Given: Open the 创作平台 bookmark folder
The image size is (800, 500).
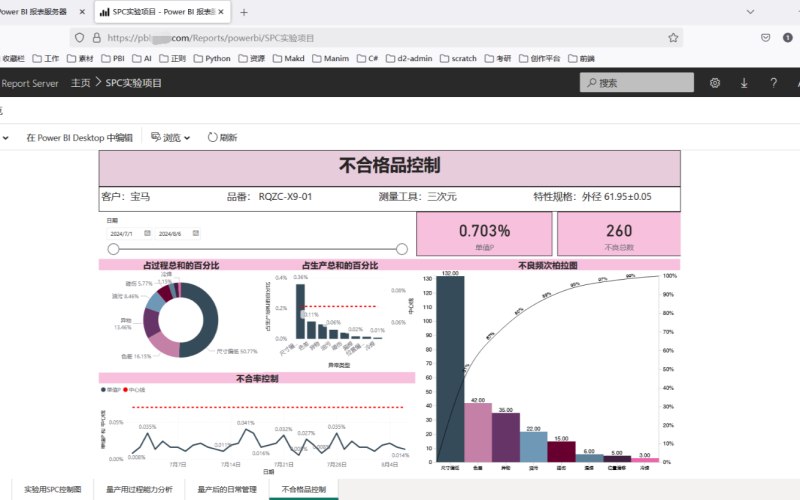Looking at the screenshot, I should [x=540, y=59].
